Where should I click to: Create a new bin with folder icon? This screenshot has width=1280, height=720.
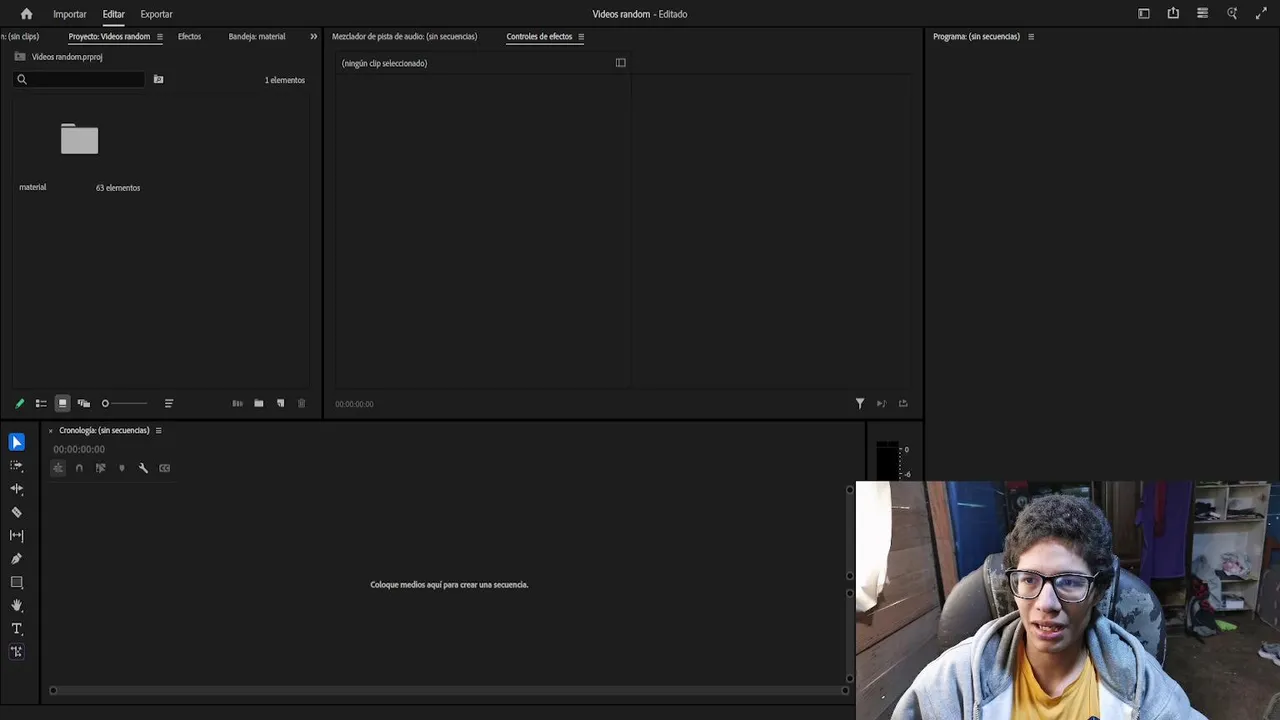pyautogui.click(x=259, y=404)
